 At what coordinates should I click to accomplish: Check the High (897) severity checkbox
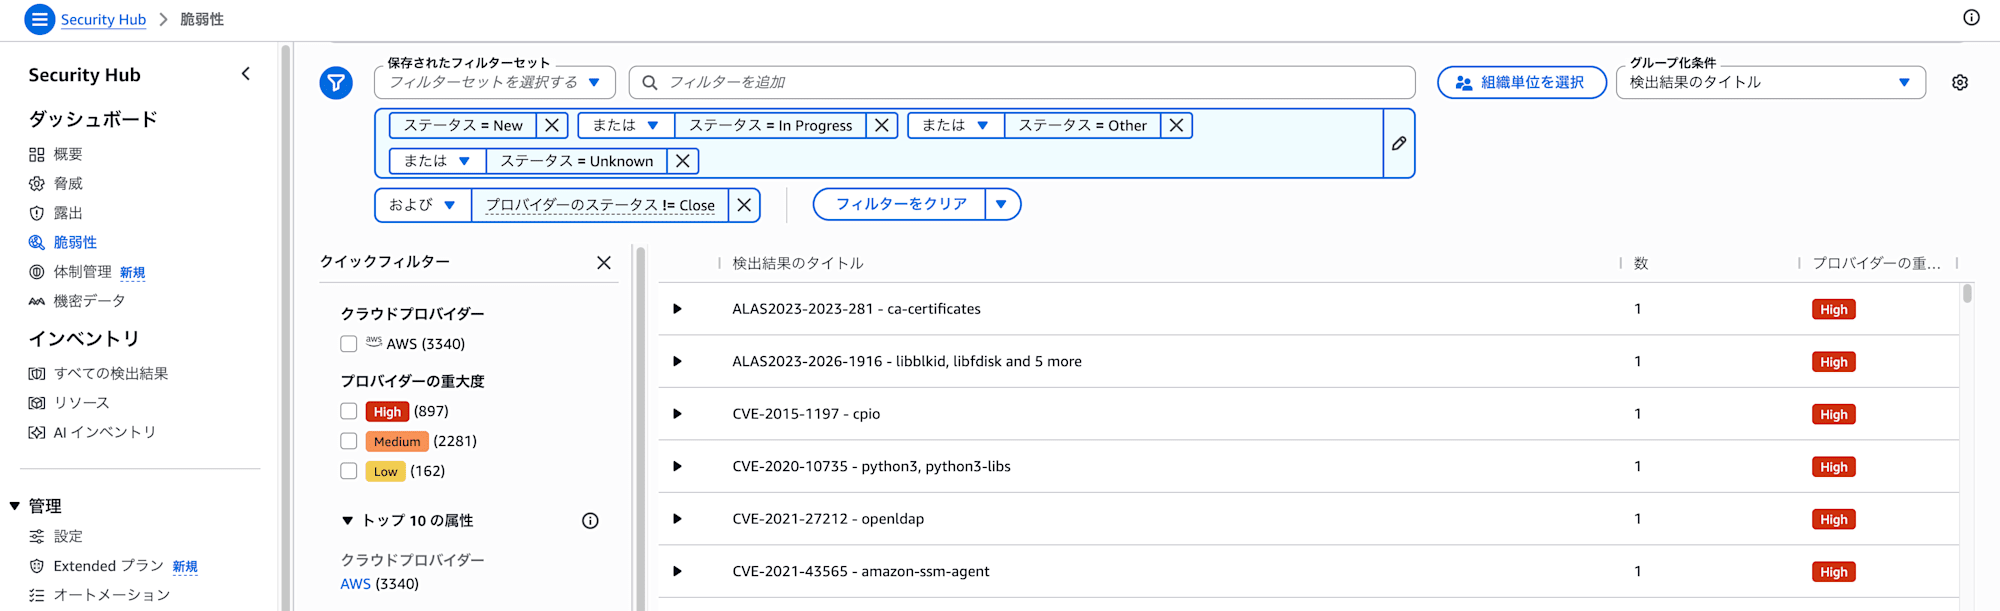coord(349,411)
